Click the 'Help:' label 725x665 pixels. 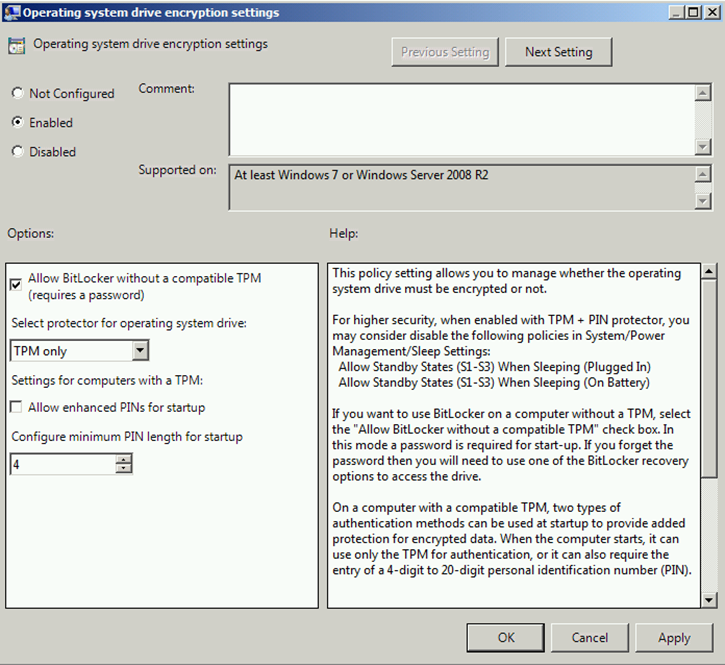click(x=344, y=233)
